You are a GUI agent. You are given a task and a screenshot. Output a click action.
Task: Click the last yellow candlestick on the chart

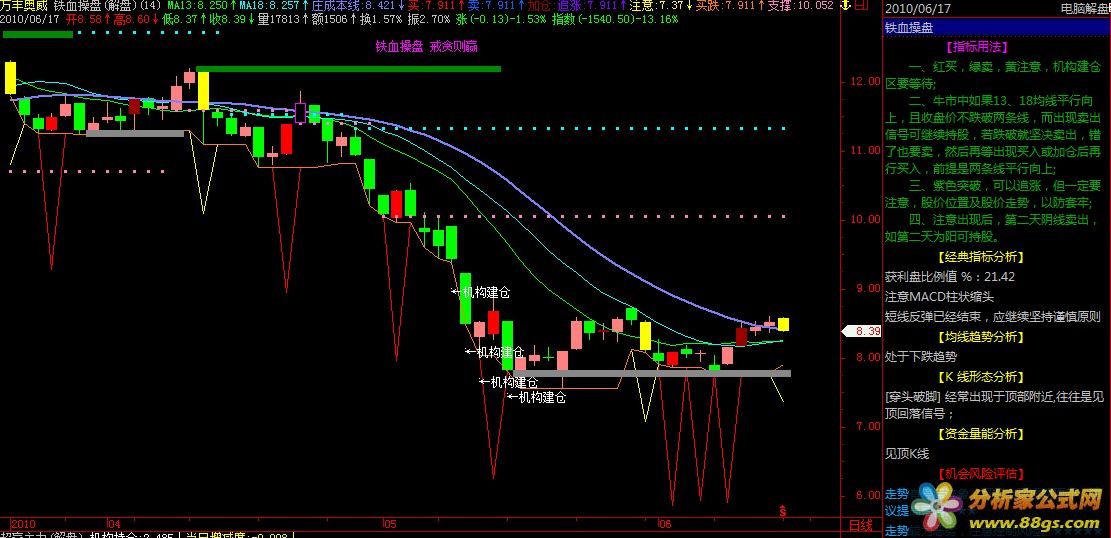[x=784, y=324]
